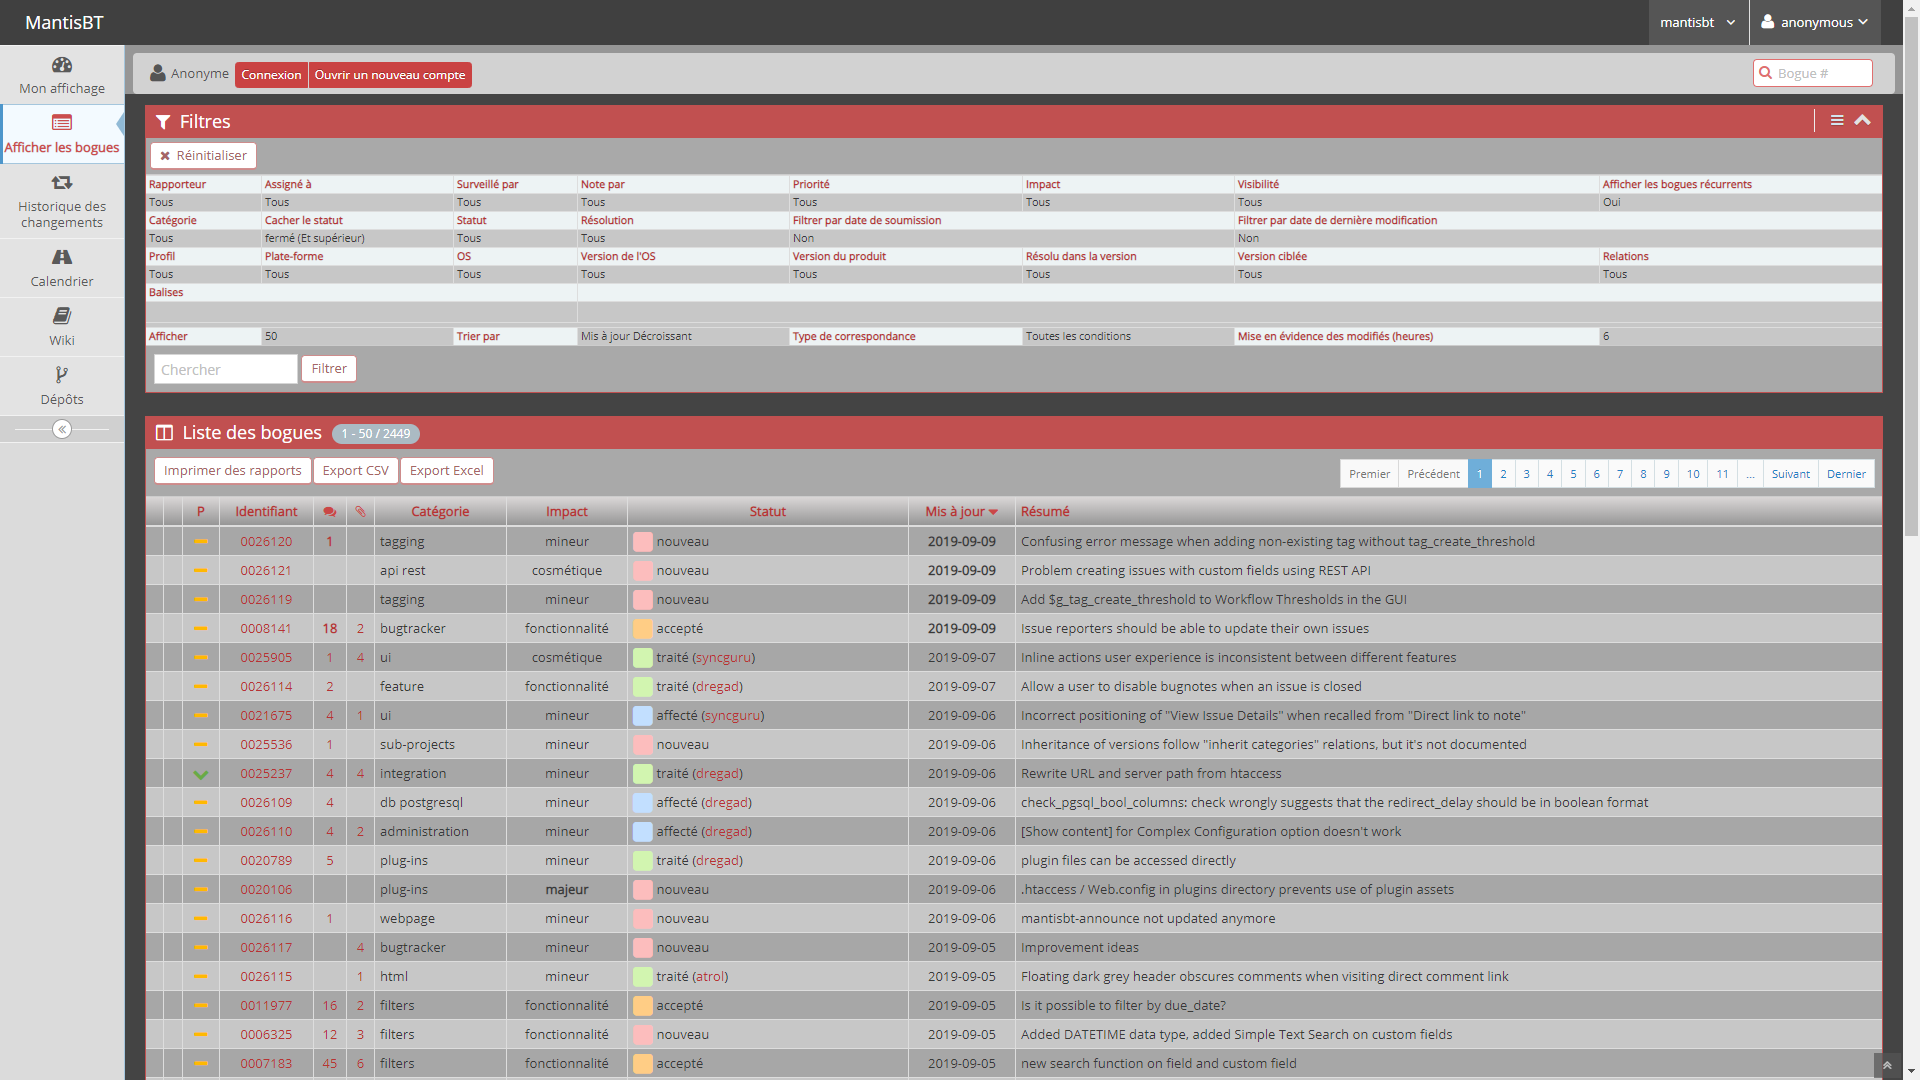1920x1080 pixels.
Task: Focus the Bogue # search field
Action: pos(1813,73)
